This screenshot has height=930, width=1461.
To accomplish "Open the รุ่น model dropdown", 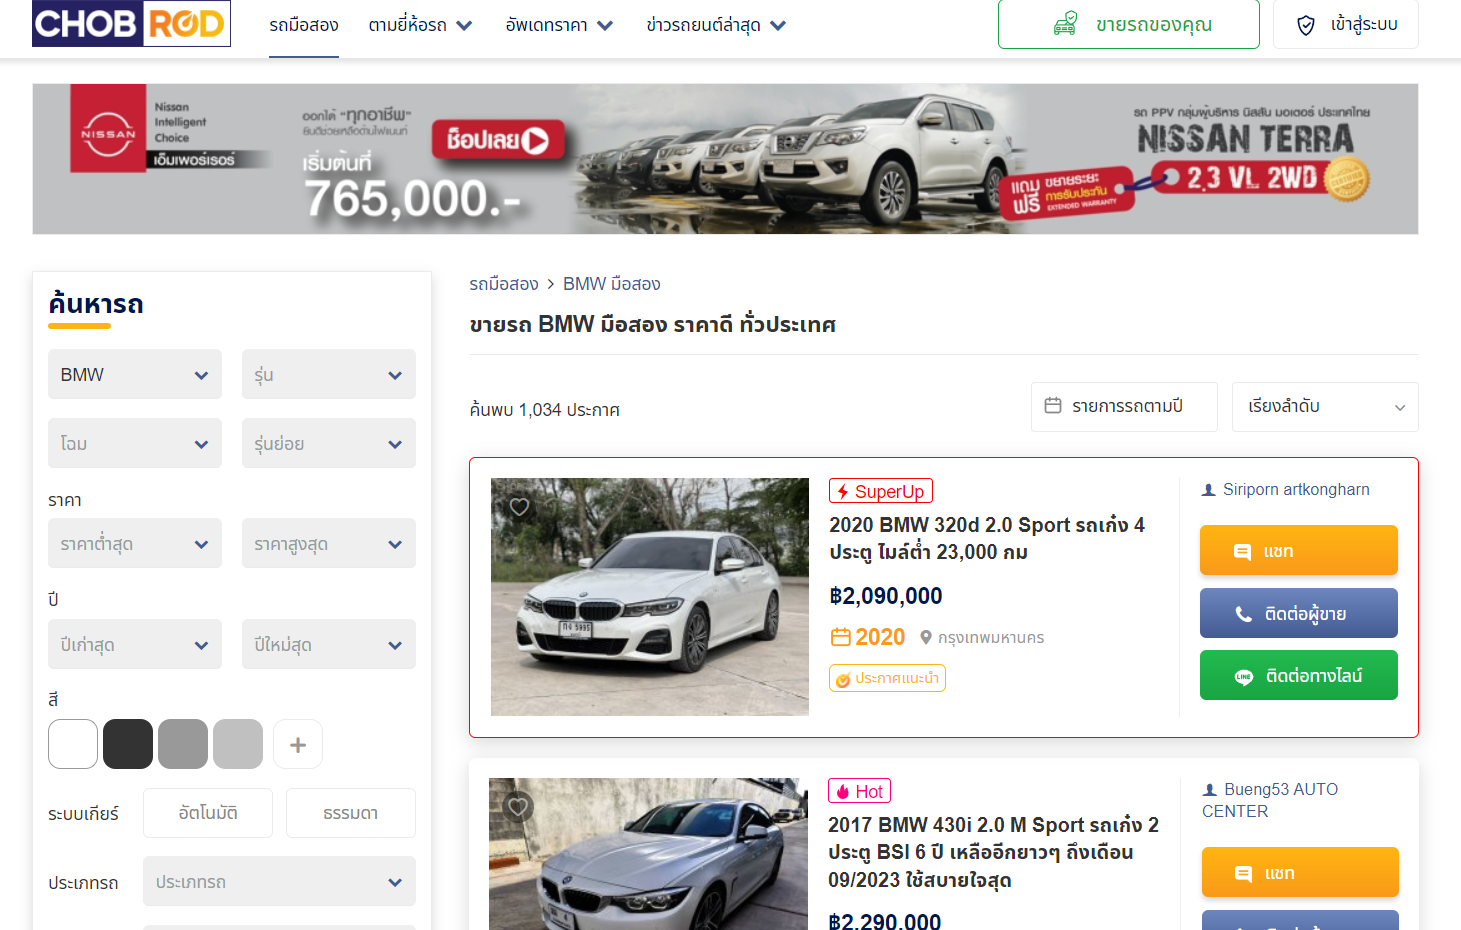I will coord(328,373).
